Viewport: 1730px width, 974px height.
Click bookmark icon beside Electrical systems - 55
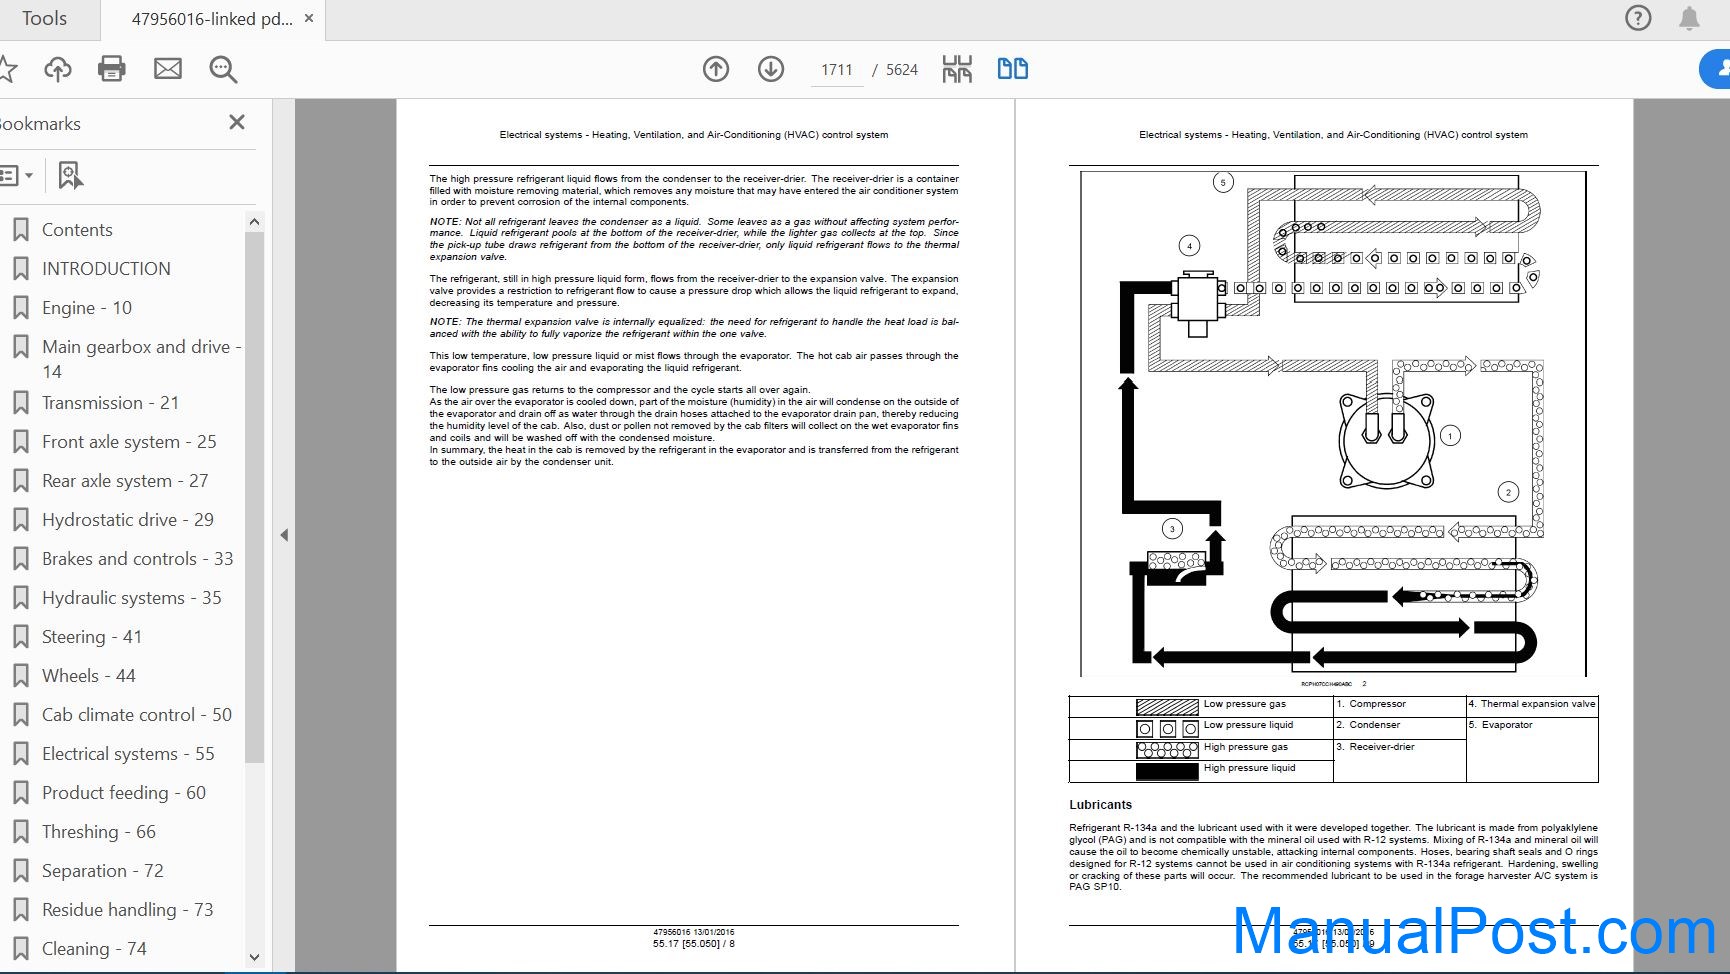coord(21,754)
